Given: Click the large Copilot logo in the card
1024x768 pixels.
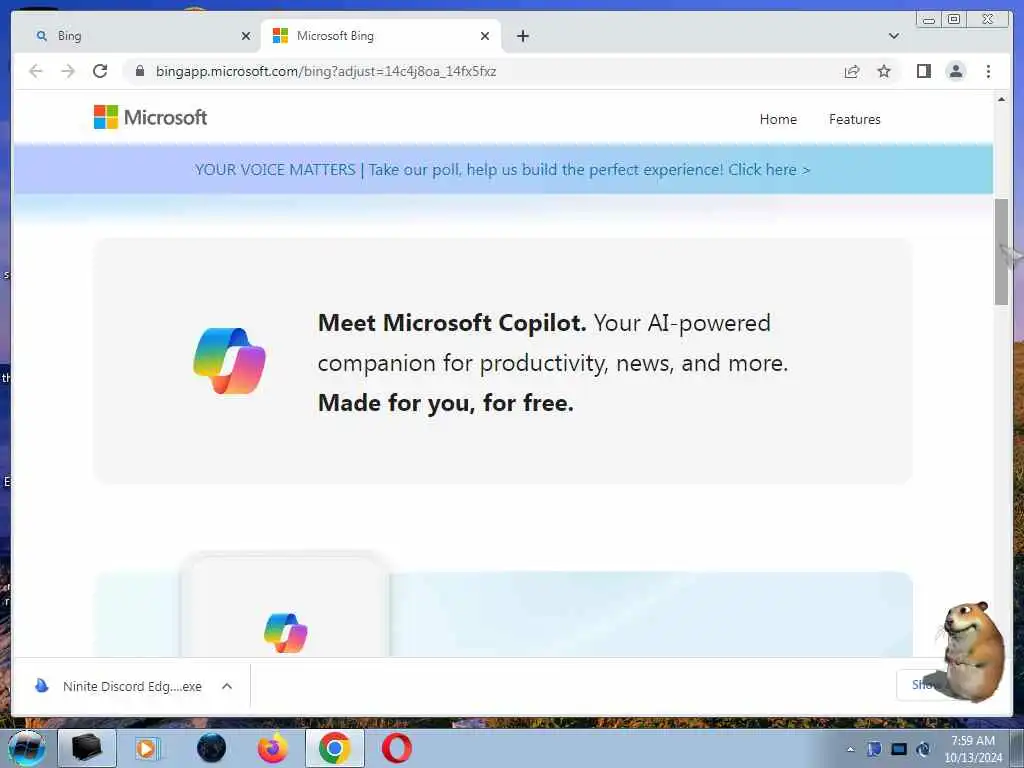Looking at the screenshot, I should [x=229, y=361].
